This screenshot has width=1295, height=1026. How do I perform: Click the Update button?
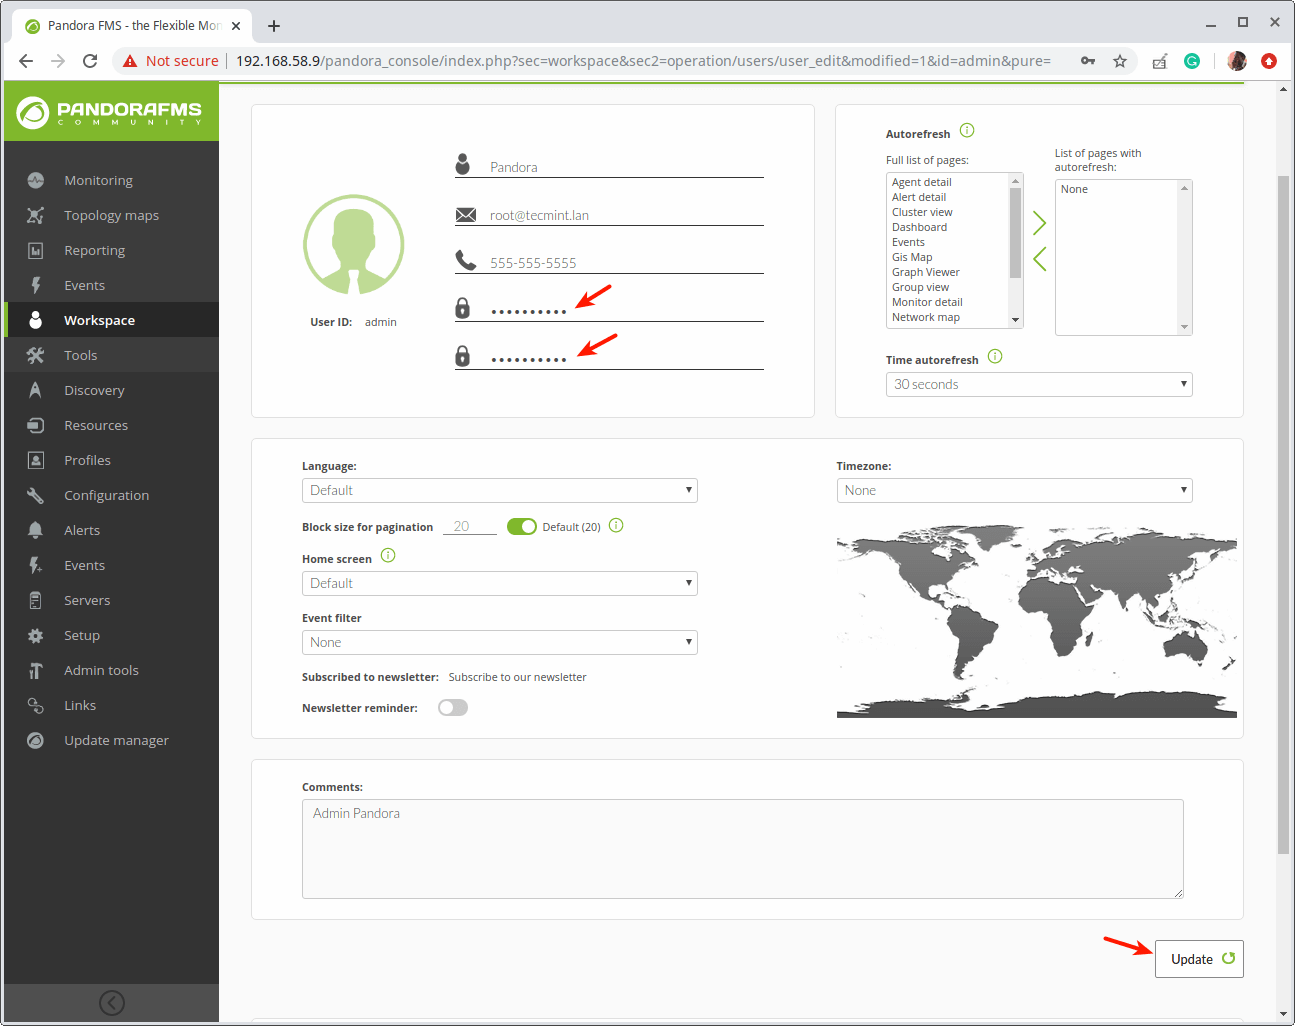tap(1199, 959)
